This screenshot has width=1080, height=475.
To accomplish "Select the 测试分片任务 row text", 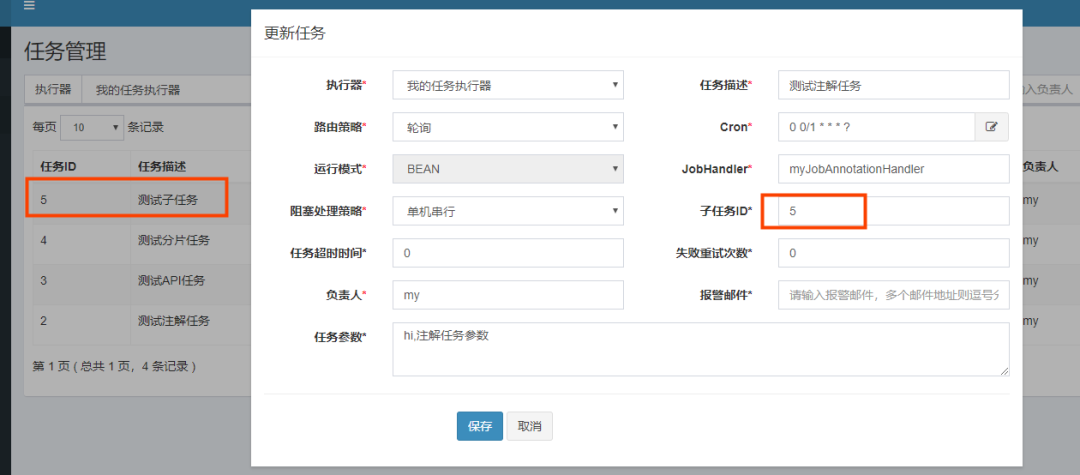I will click(x=174, y=240).
